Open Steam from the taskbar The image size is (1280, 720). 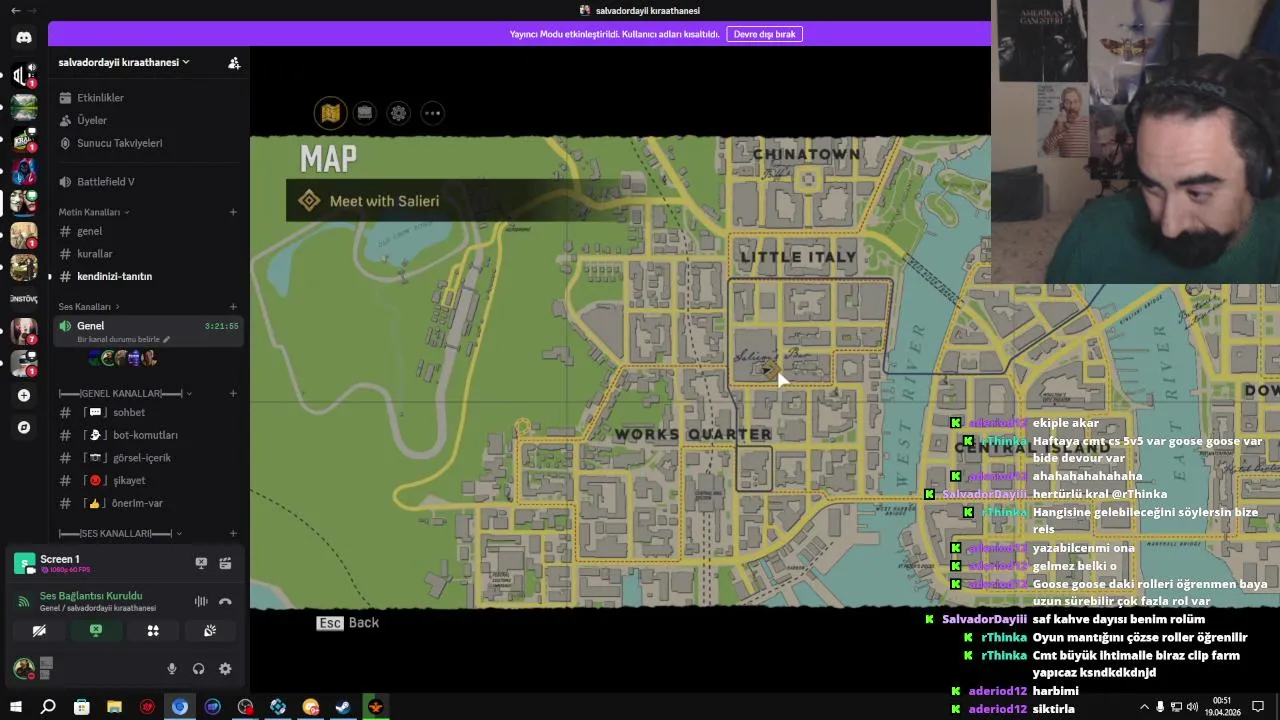tap(343, 707)
